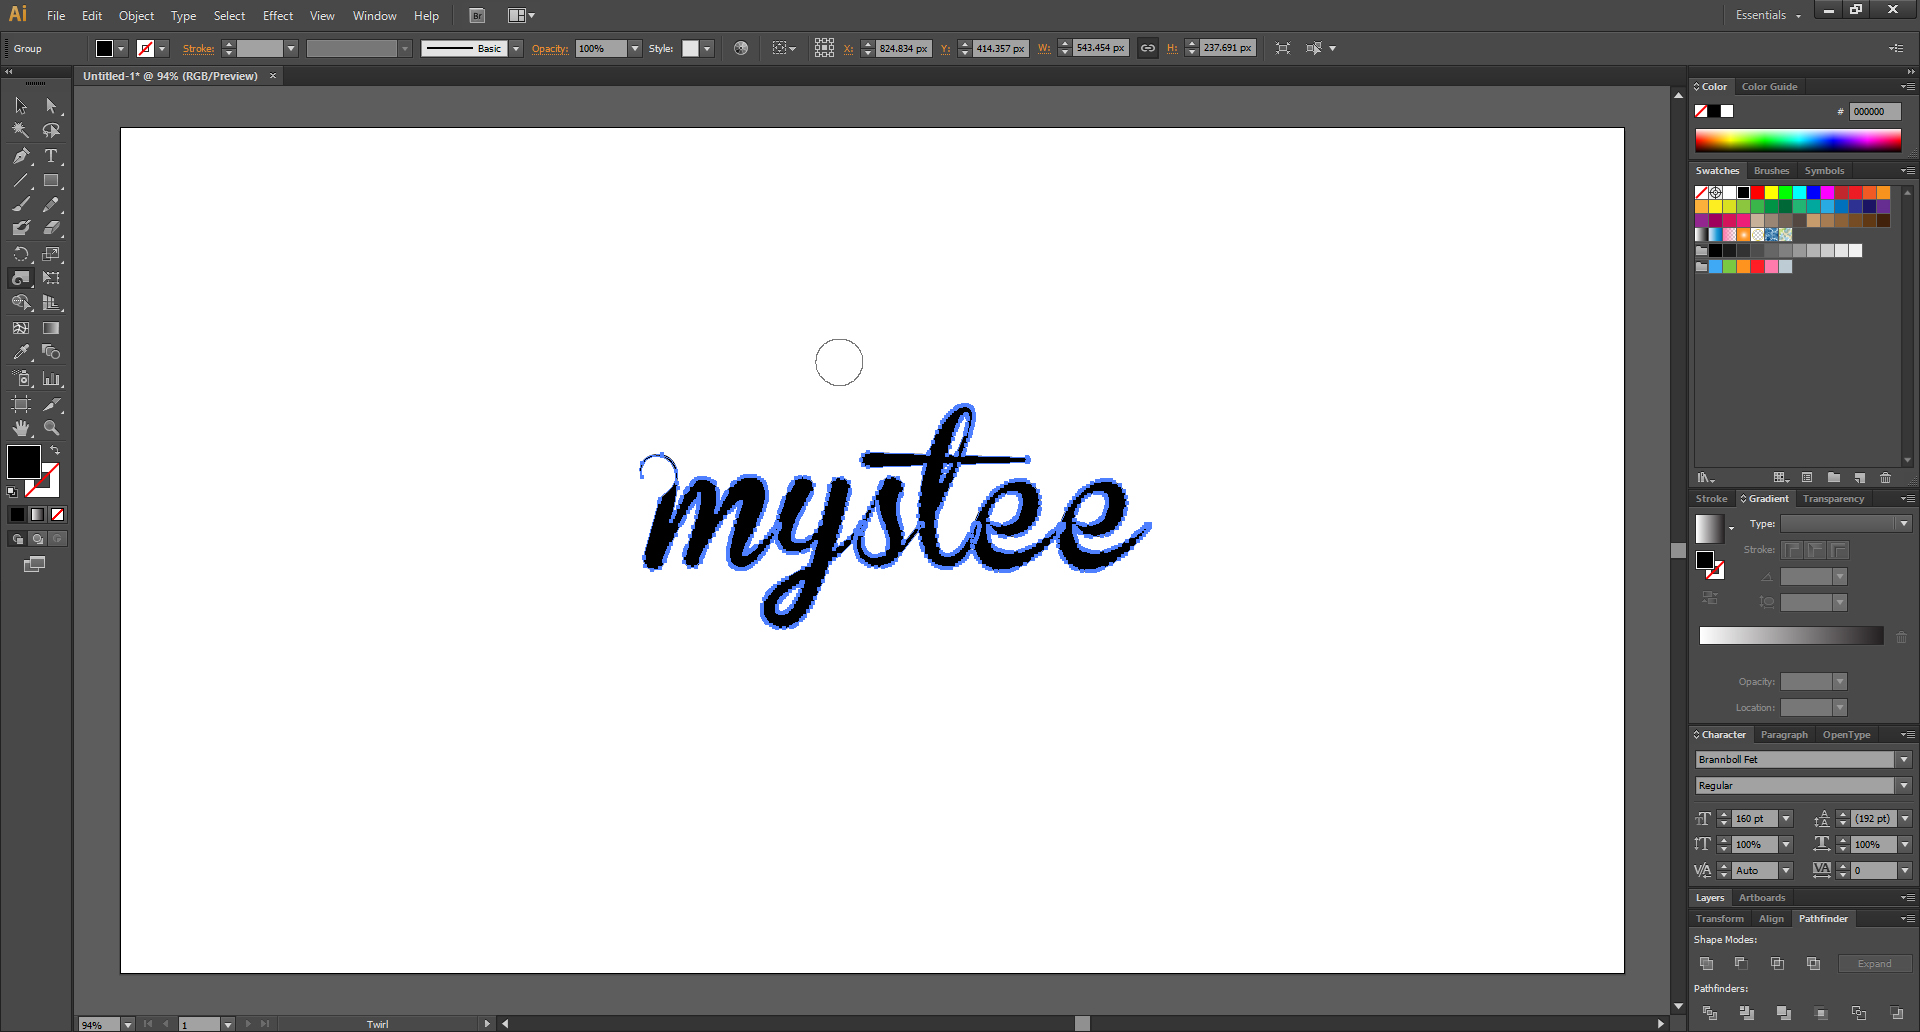The height and width of the screenshot is (1032, 1920).
Task: Open the Paragraph panel tab
Action: pos(1784,735)
